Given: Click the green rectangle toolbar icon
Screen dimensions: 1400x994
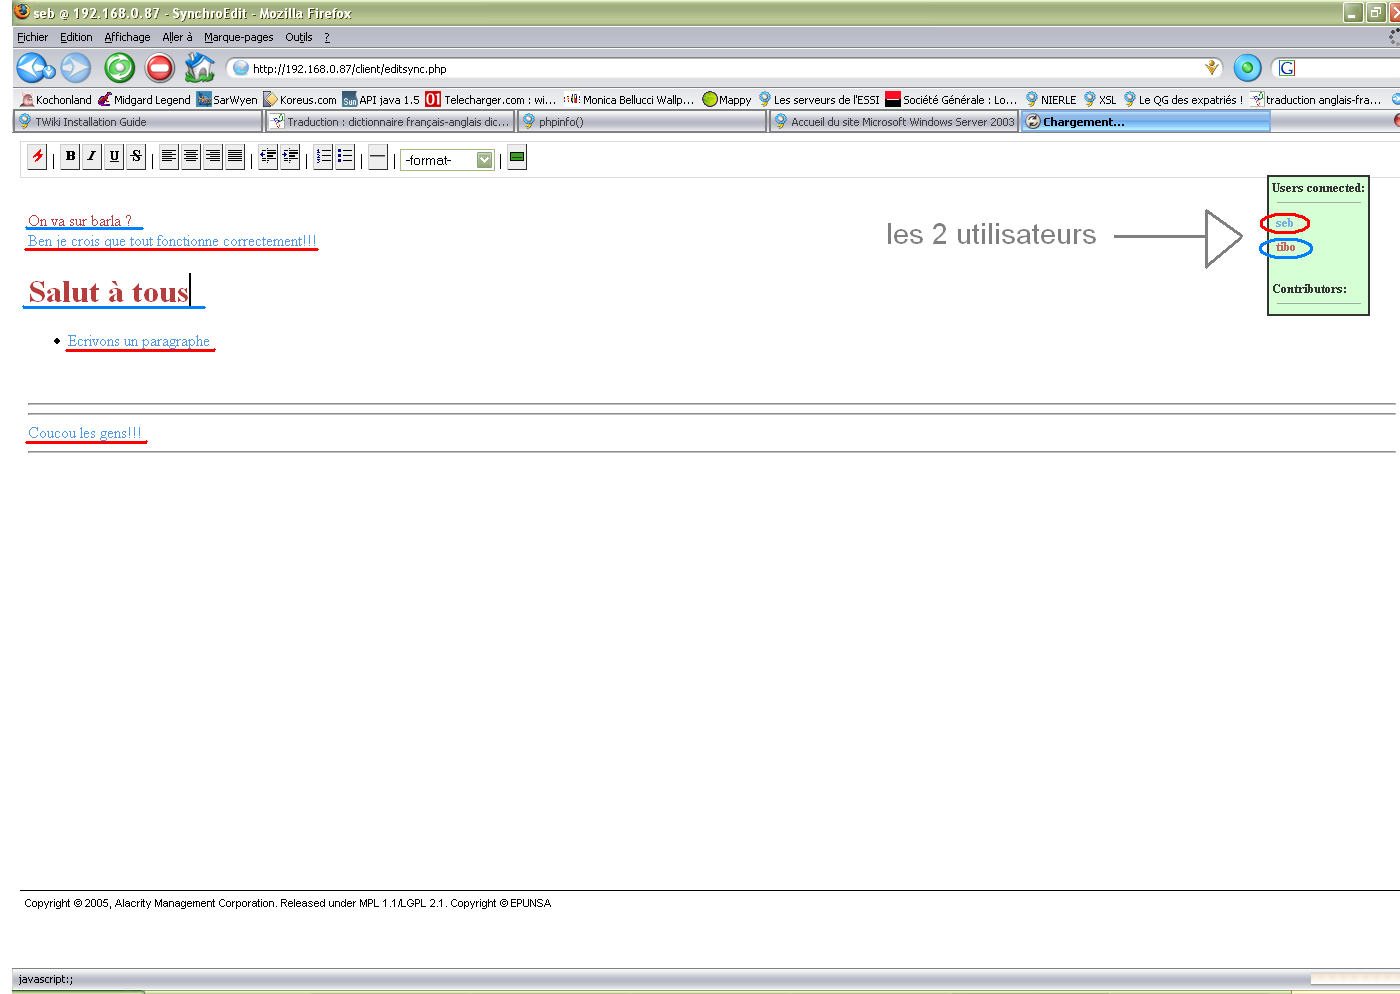Looking at the screenshot, I should click(x=517, y=157).
